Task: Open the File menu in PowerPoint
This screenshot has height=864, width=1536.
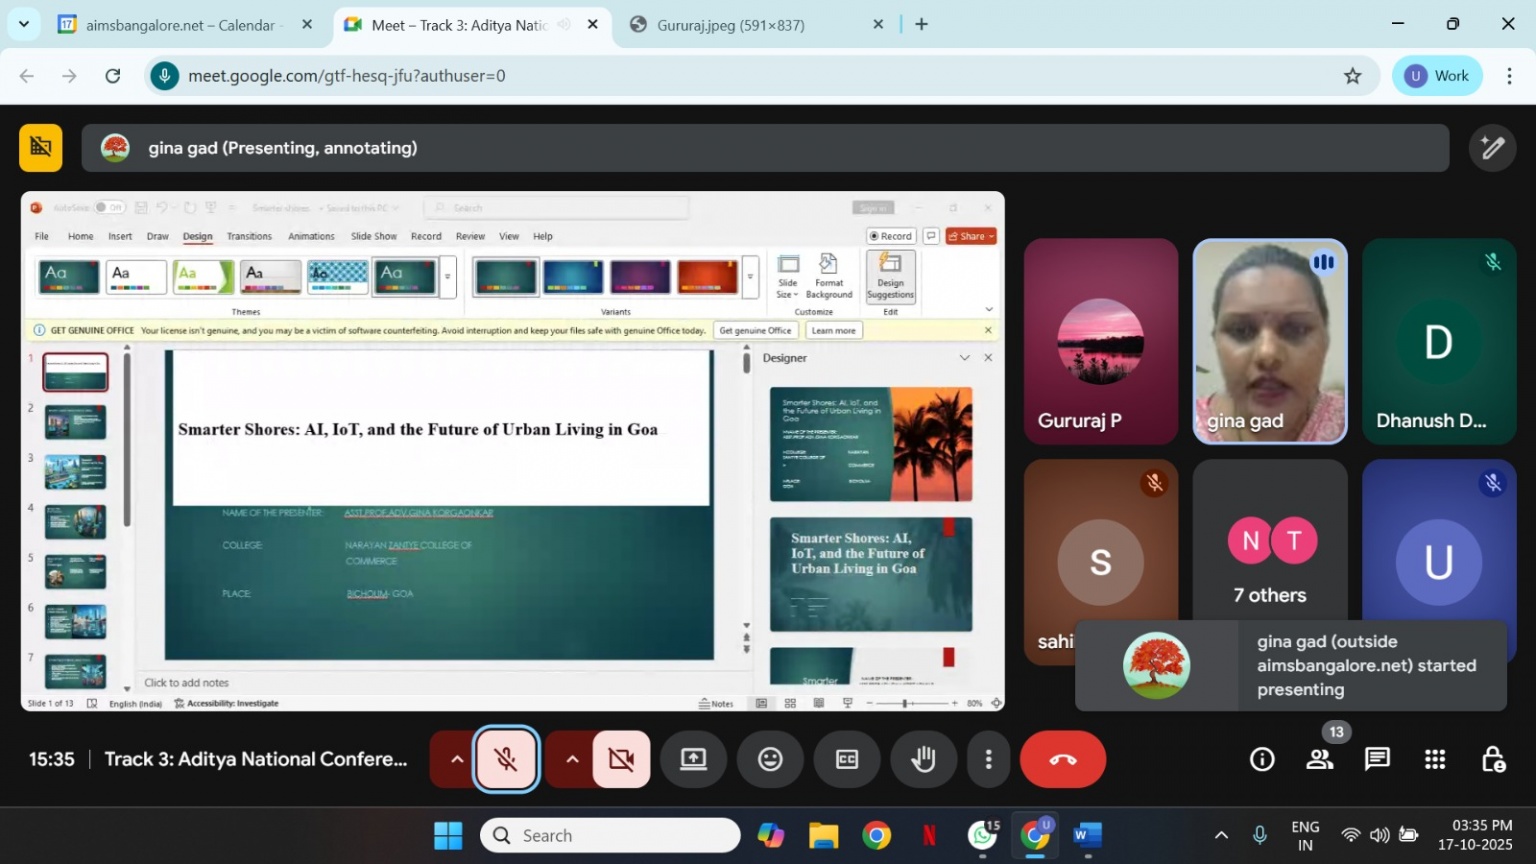Action: pos(42,237)
